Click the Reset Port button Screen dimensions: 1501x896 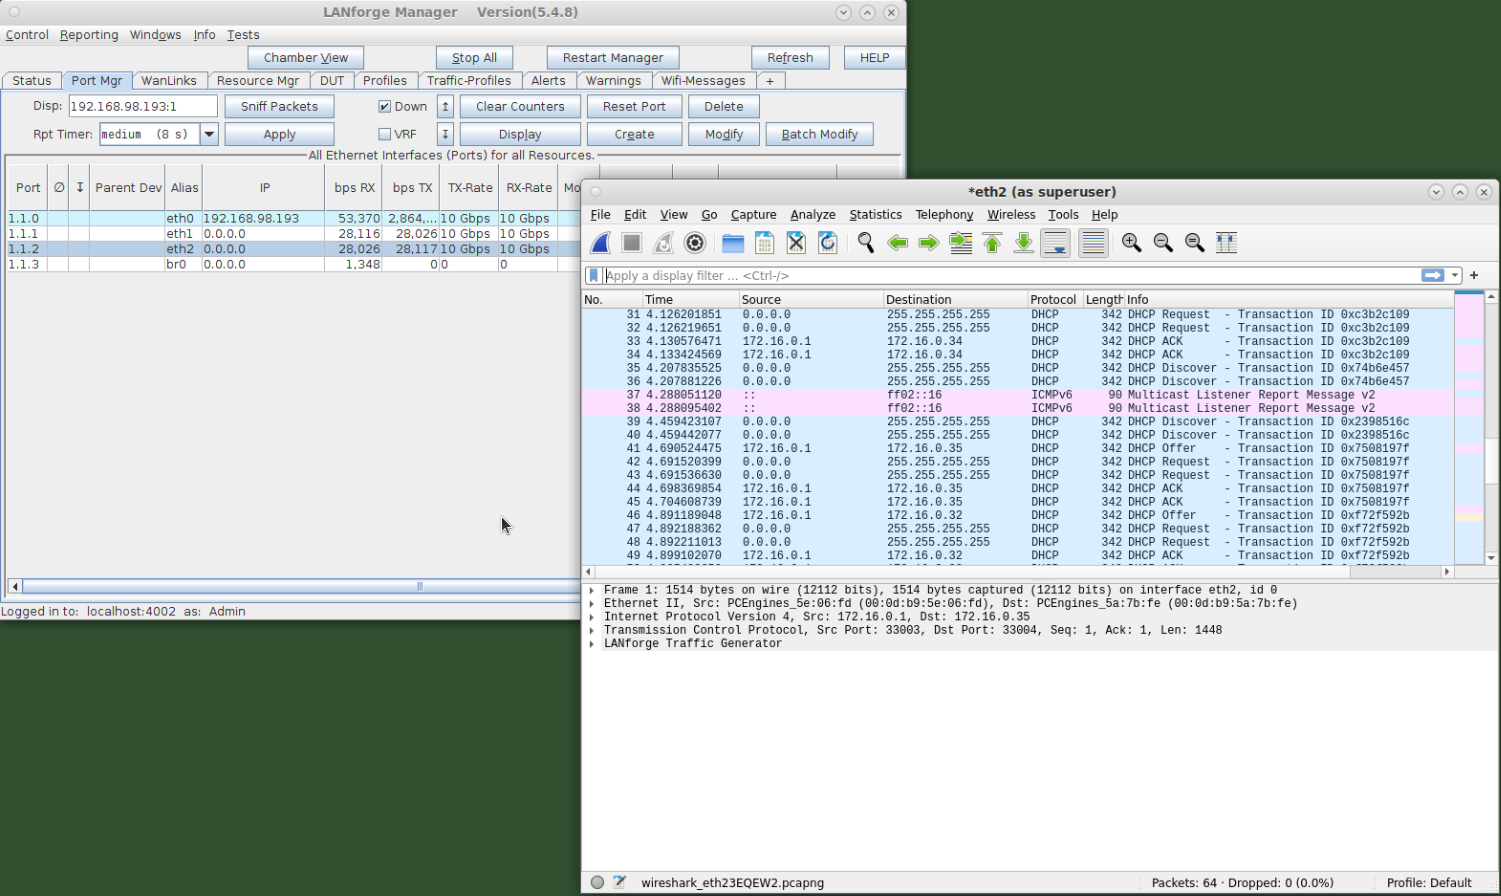(634, 106)
